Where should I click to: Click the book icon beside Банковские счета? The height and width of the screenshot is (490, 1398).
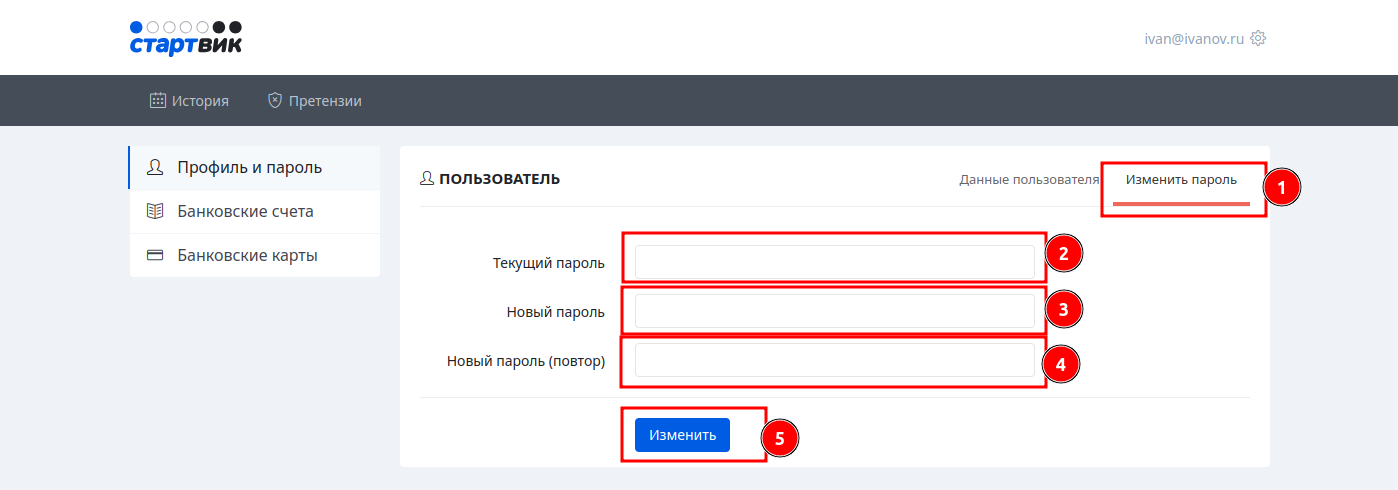tap(155, 211)
